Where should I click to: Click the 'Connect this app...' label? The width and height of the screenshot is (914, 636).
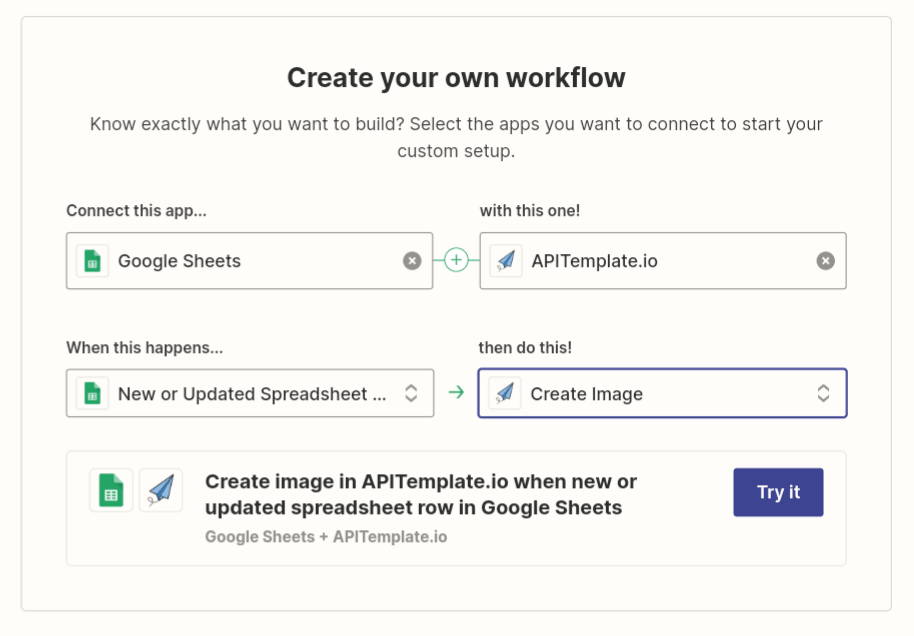click(x=136, y=210)
